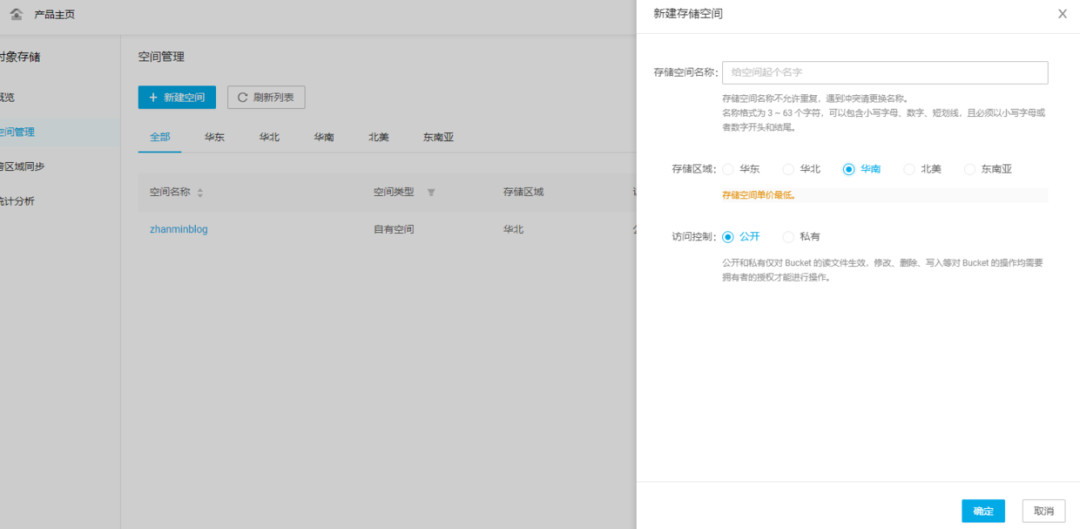
Task: Open the filter icon beside 空间类型
Action: tap(431, 193)
